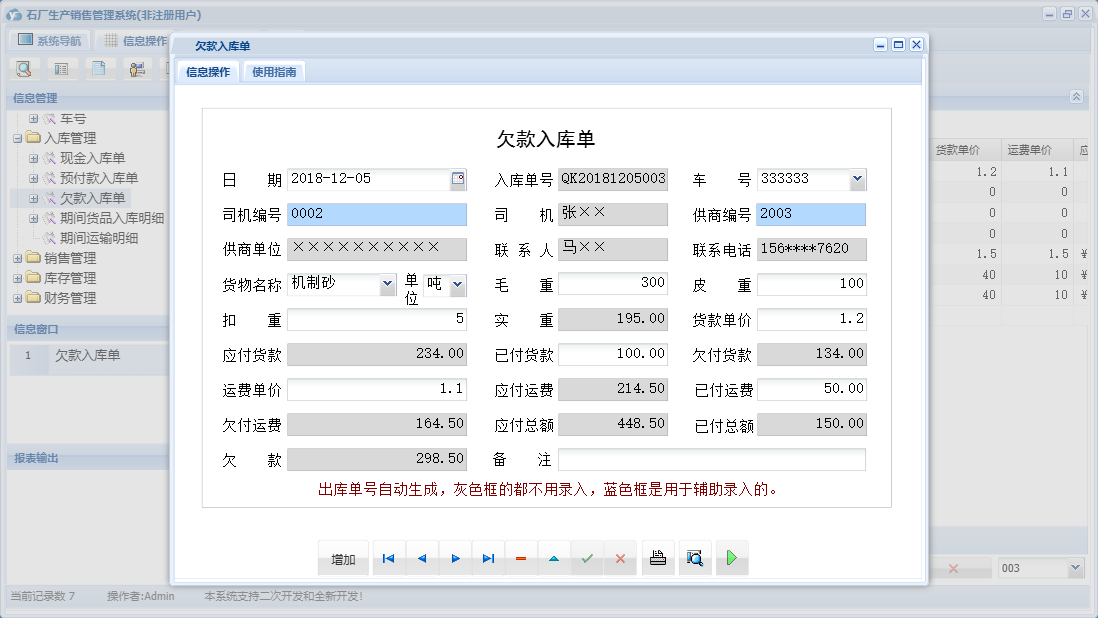Open the calendar icon beside the 日期 field
Viewport: 1098px width, 618px height.
458,179
